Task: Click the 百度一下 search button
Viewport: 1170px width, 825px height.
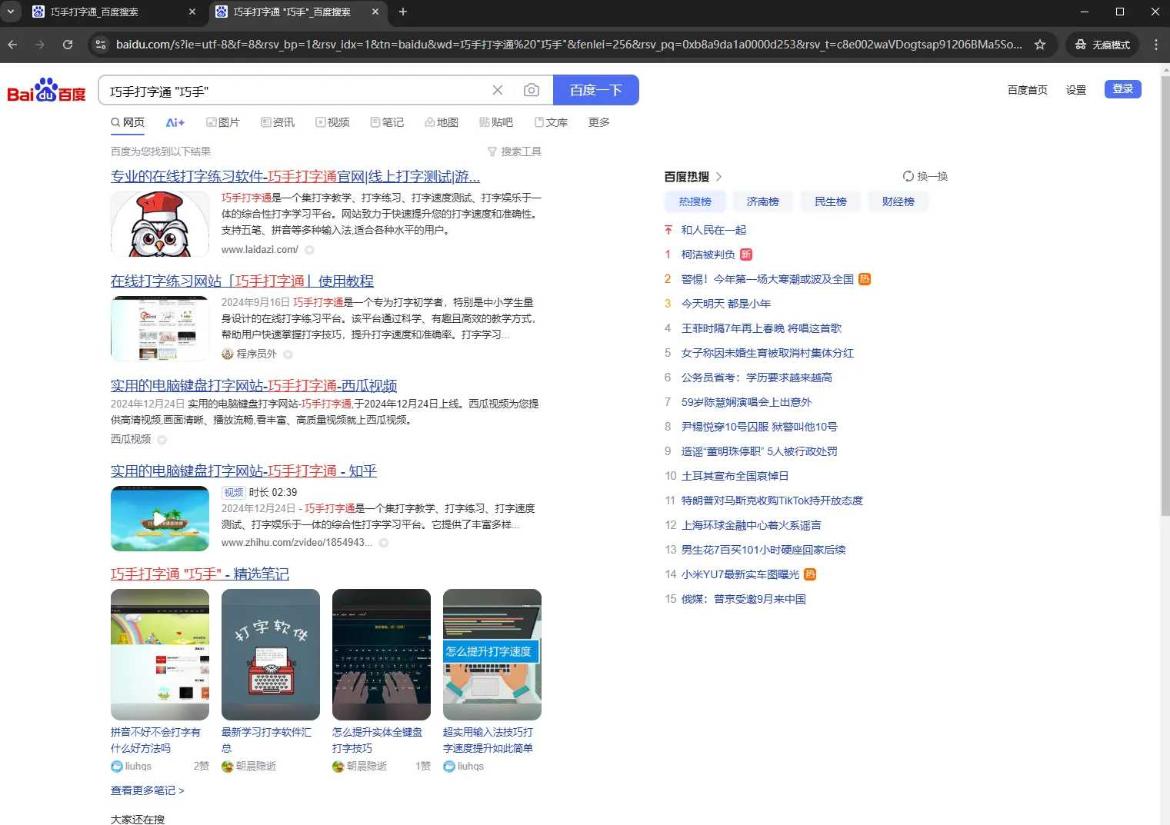Action: (595, 90)
